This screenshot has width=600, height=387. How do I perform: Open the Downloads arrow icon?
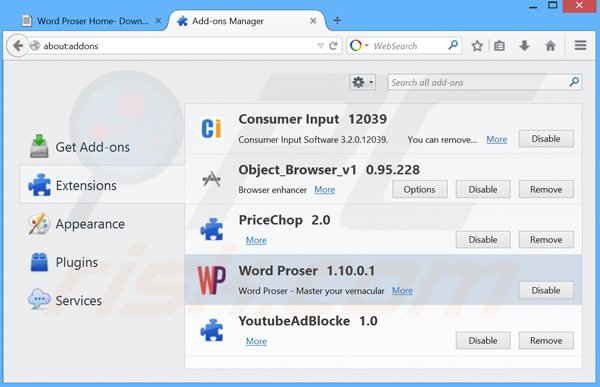pos(525,46)
